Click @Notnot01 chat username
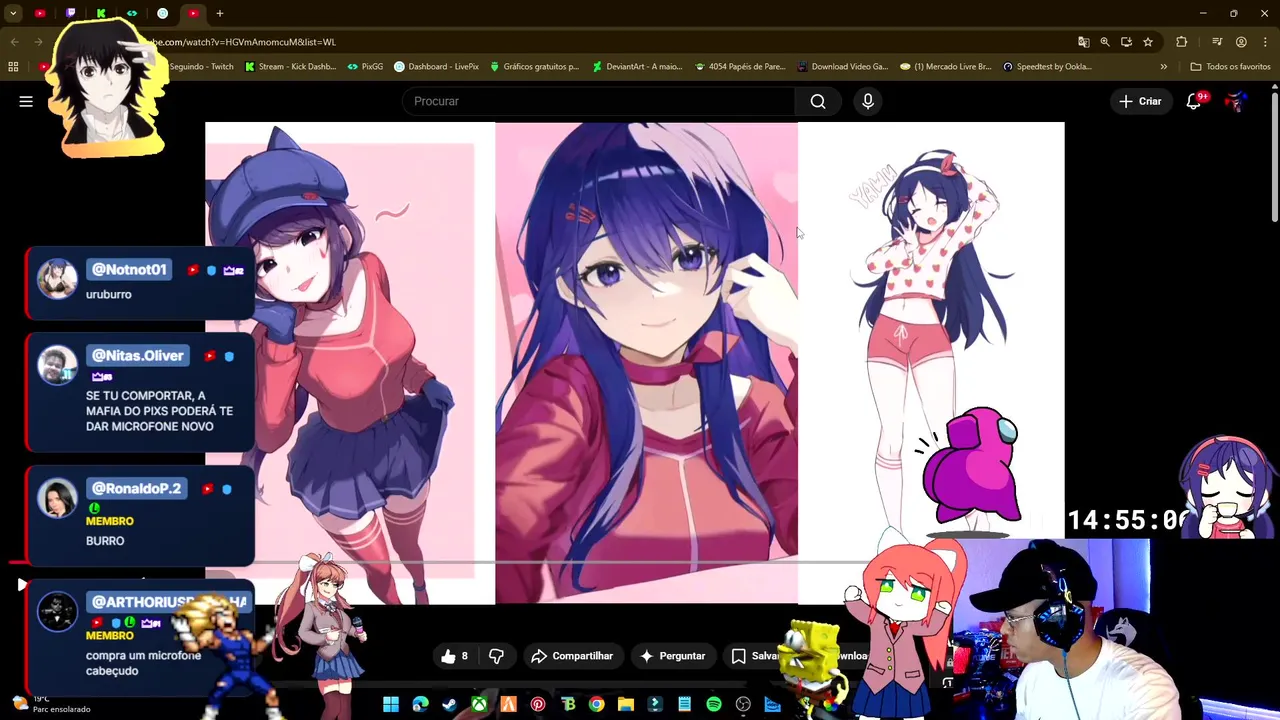The image size is (1280, 720). pyautogui.click(x=129, y=270)
